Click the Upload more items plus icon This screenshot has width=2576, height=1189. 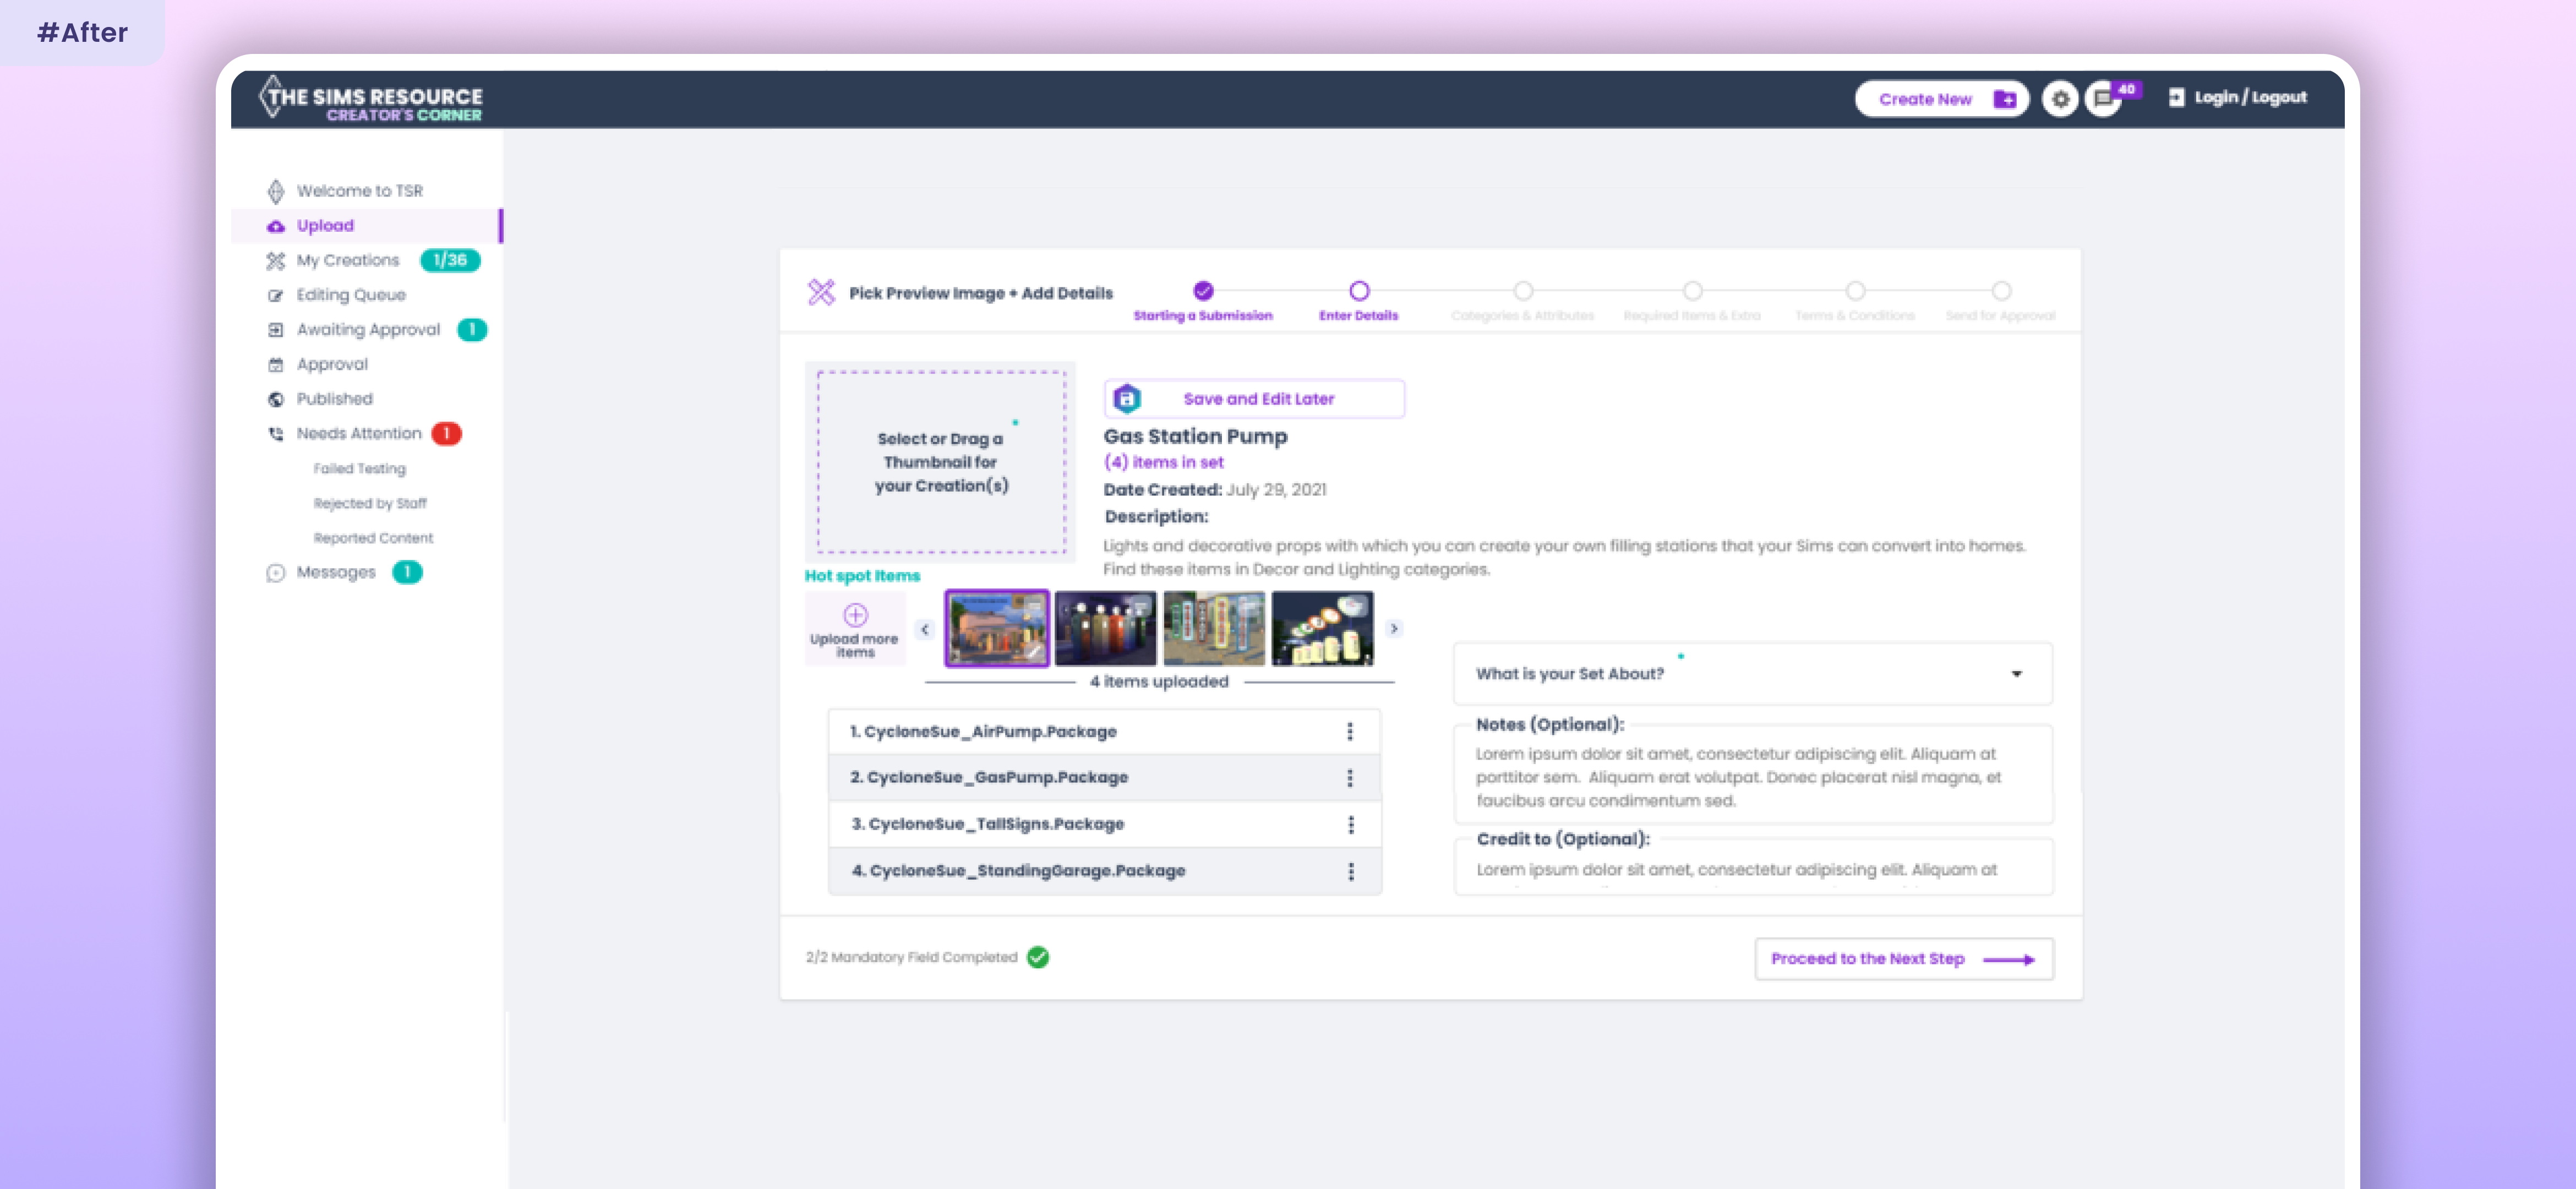(x=855, y=614)
